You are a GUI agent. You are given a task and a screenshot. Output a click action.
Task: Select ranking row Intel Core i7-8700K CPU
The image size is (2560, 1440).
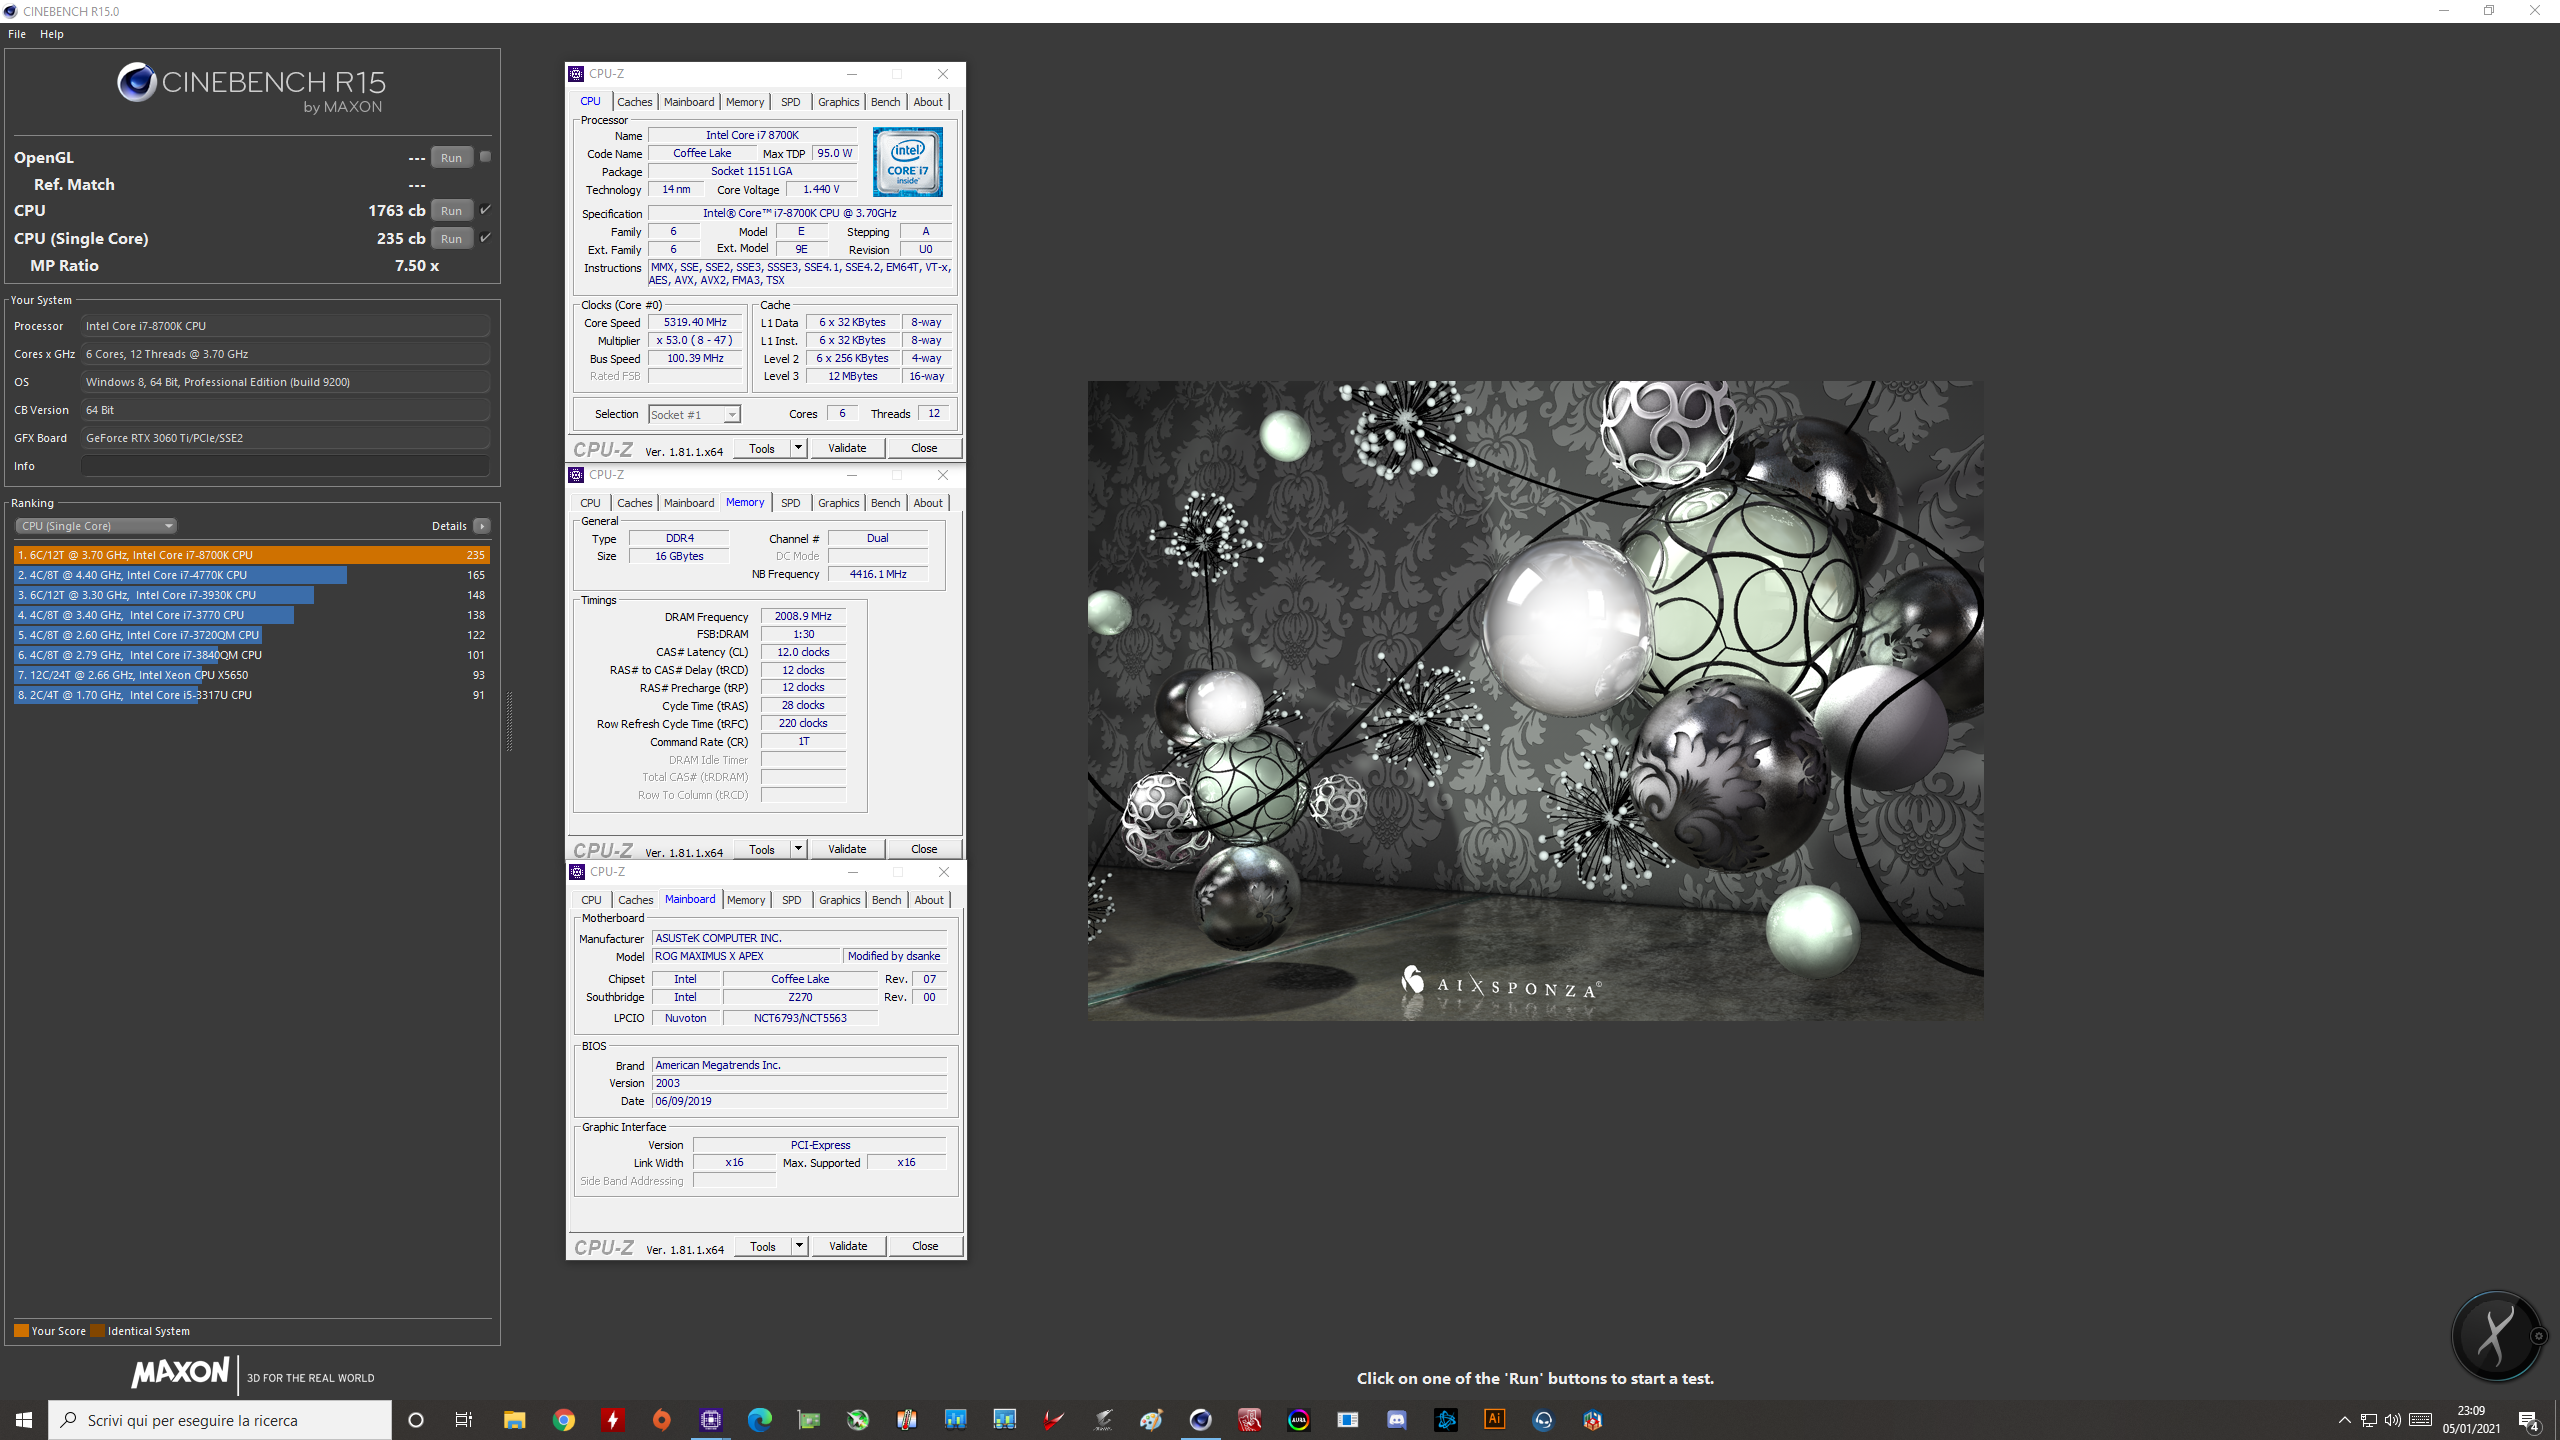pos(251,555)
